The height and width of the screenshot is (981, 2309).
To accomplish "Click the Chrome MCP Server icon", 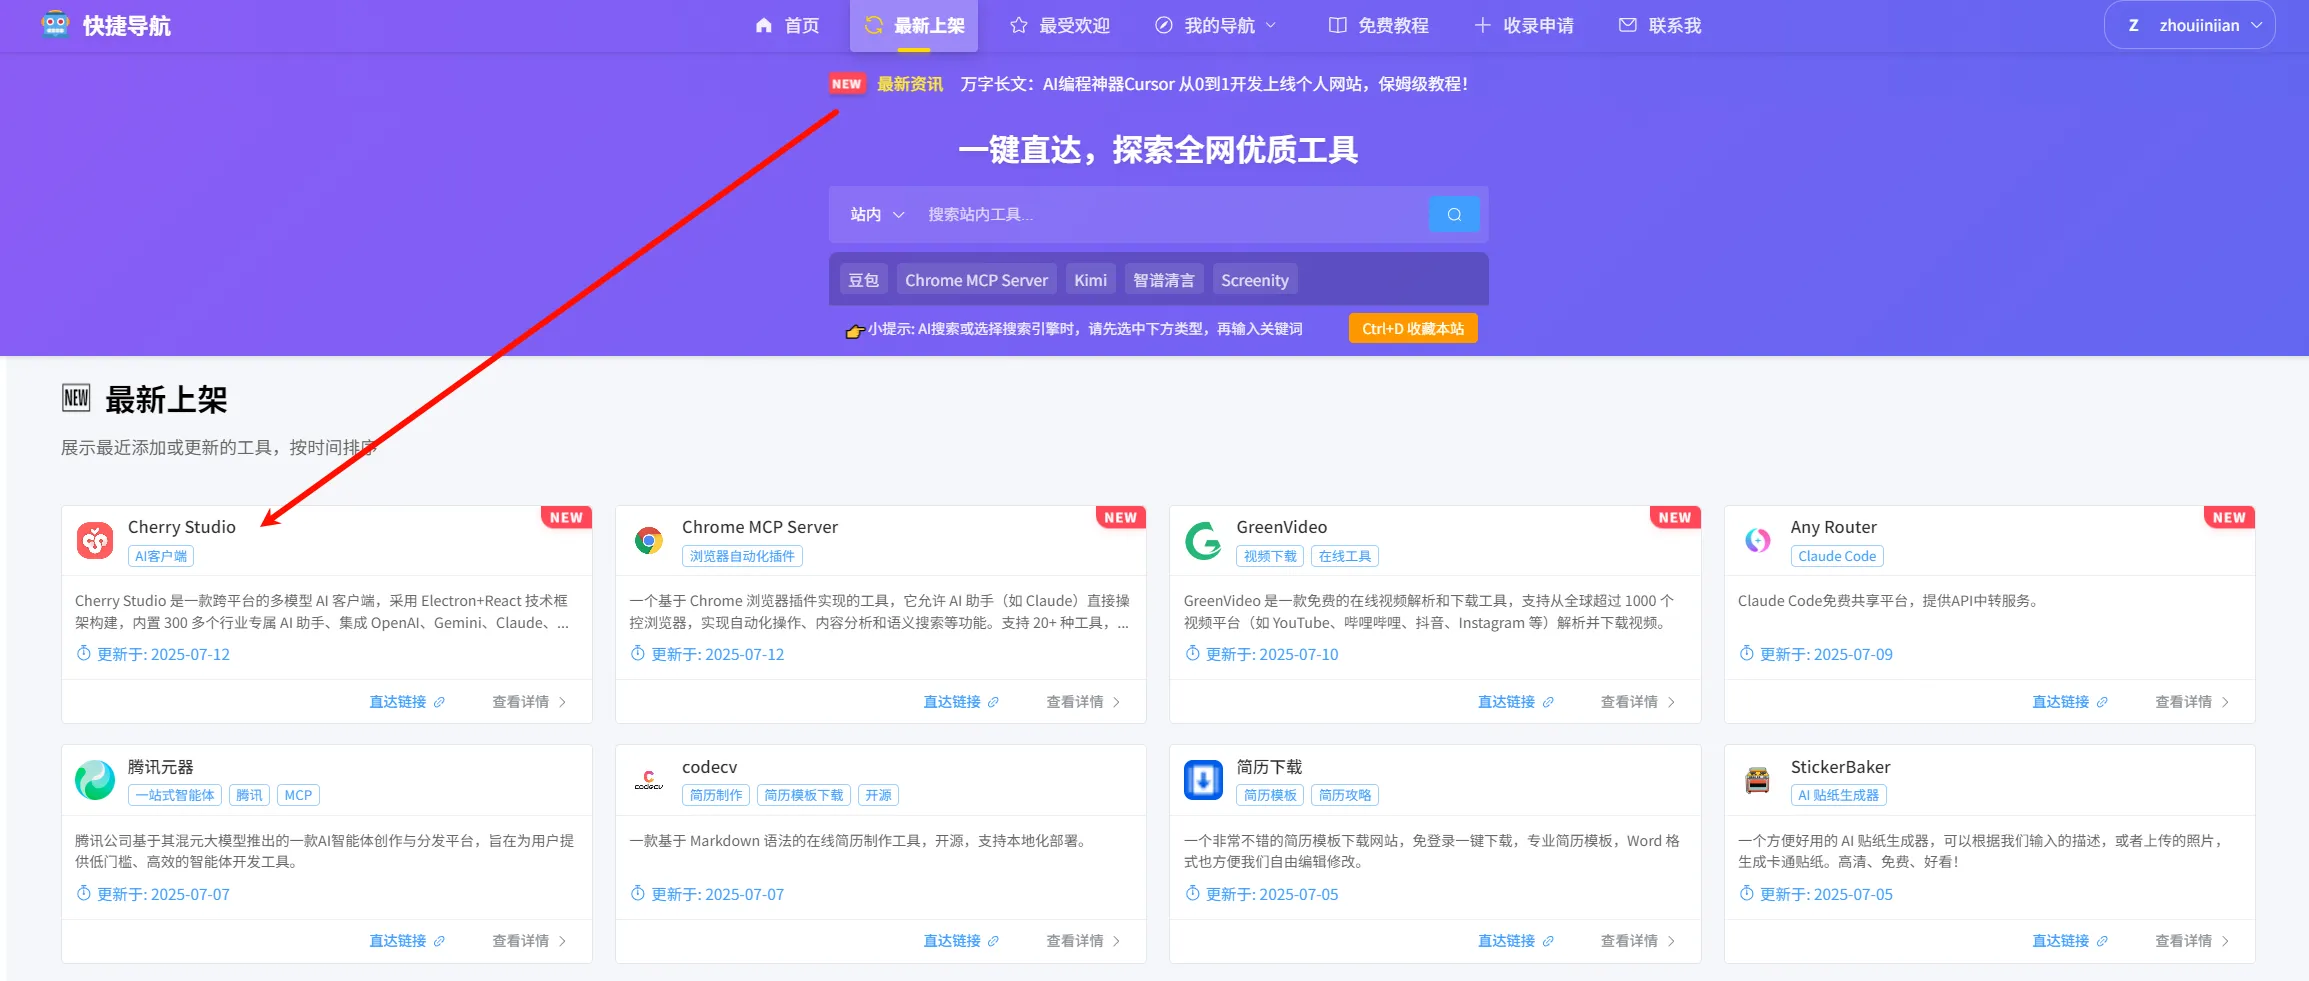I will [649, 540].
